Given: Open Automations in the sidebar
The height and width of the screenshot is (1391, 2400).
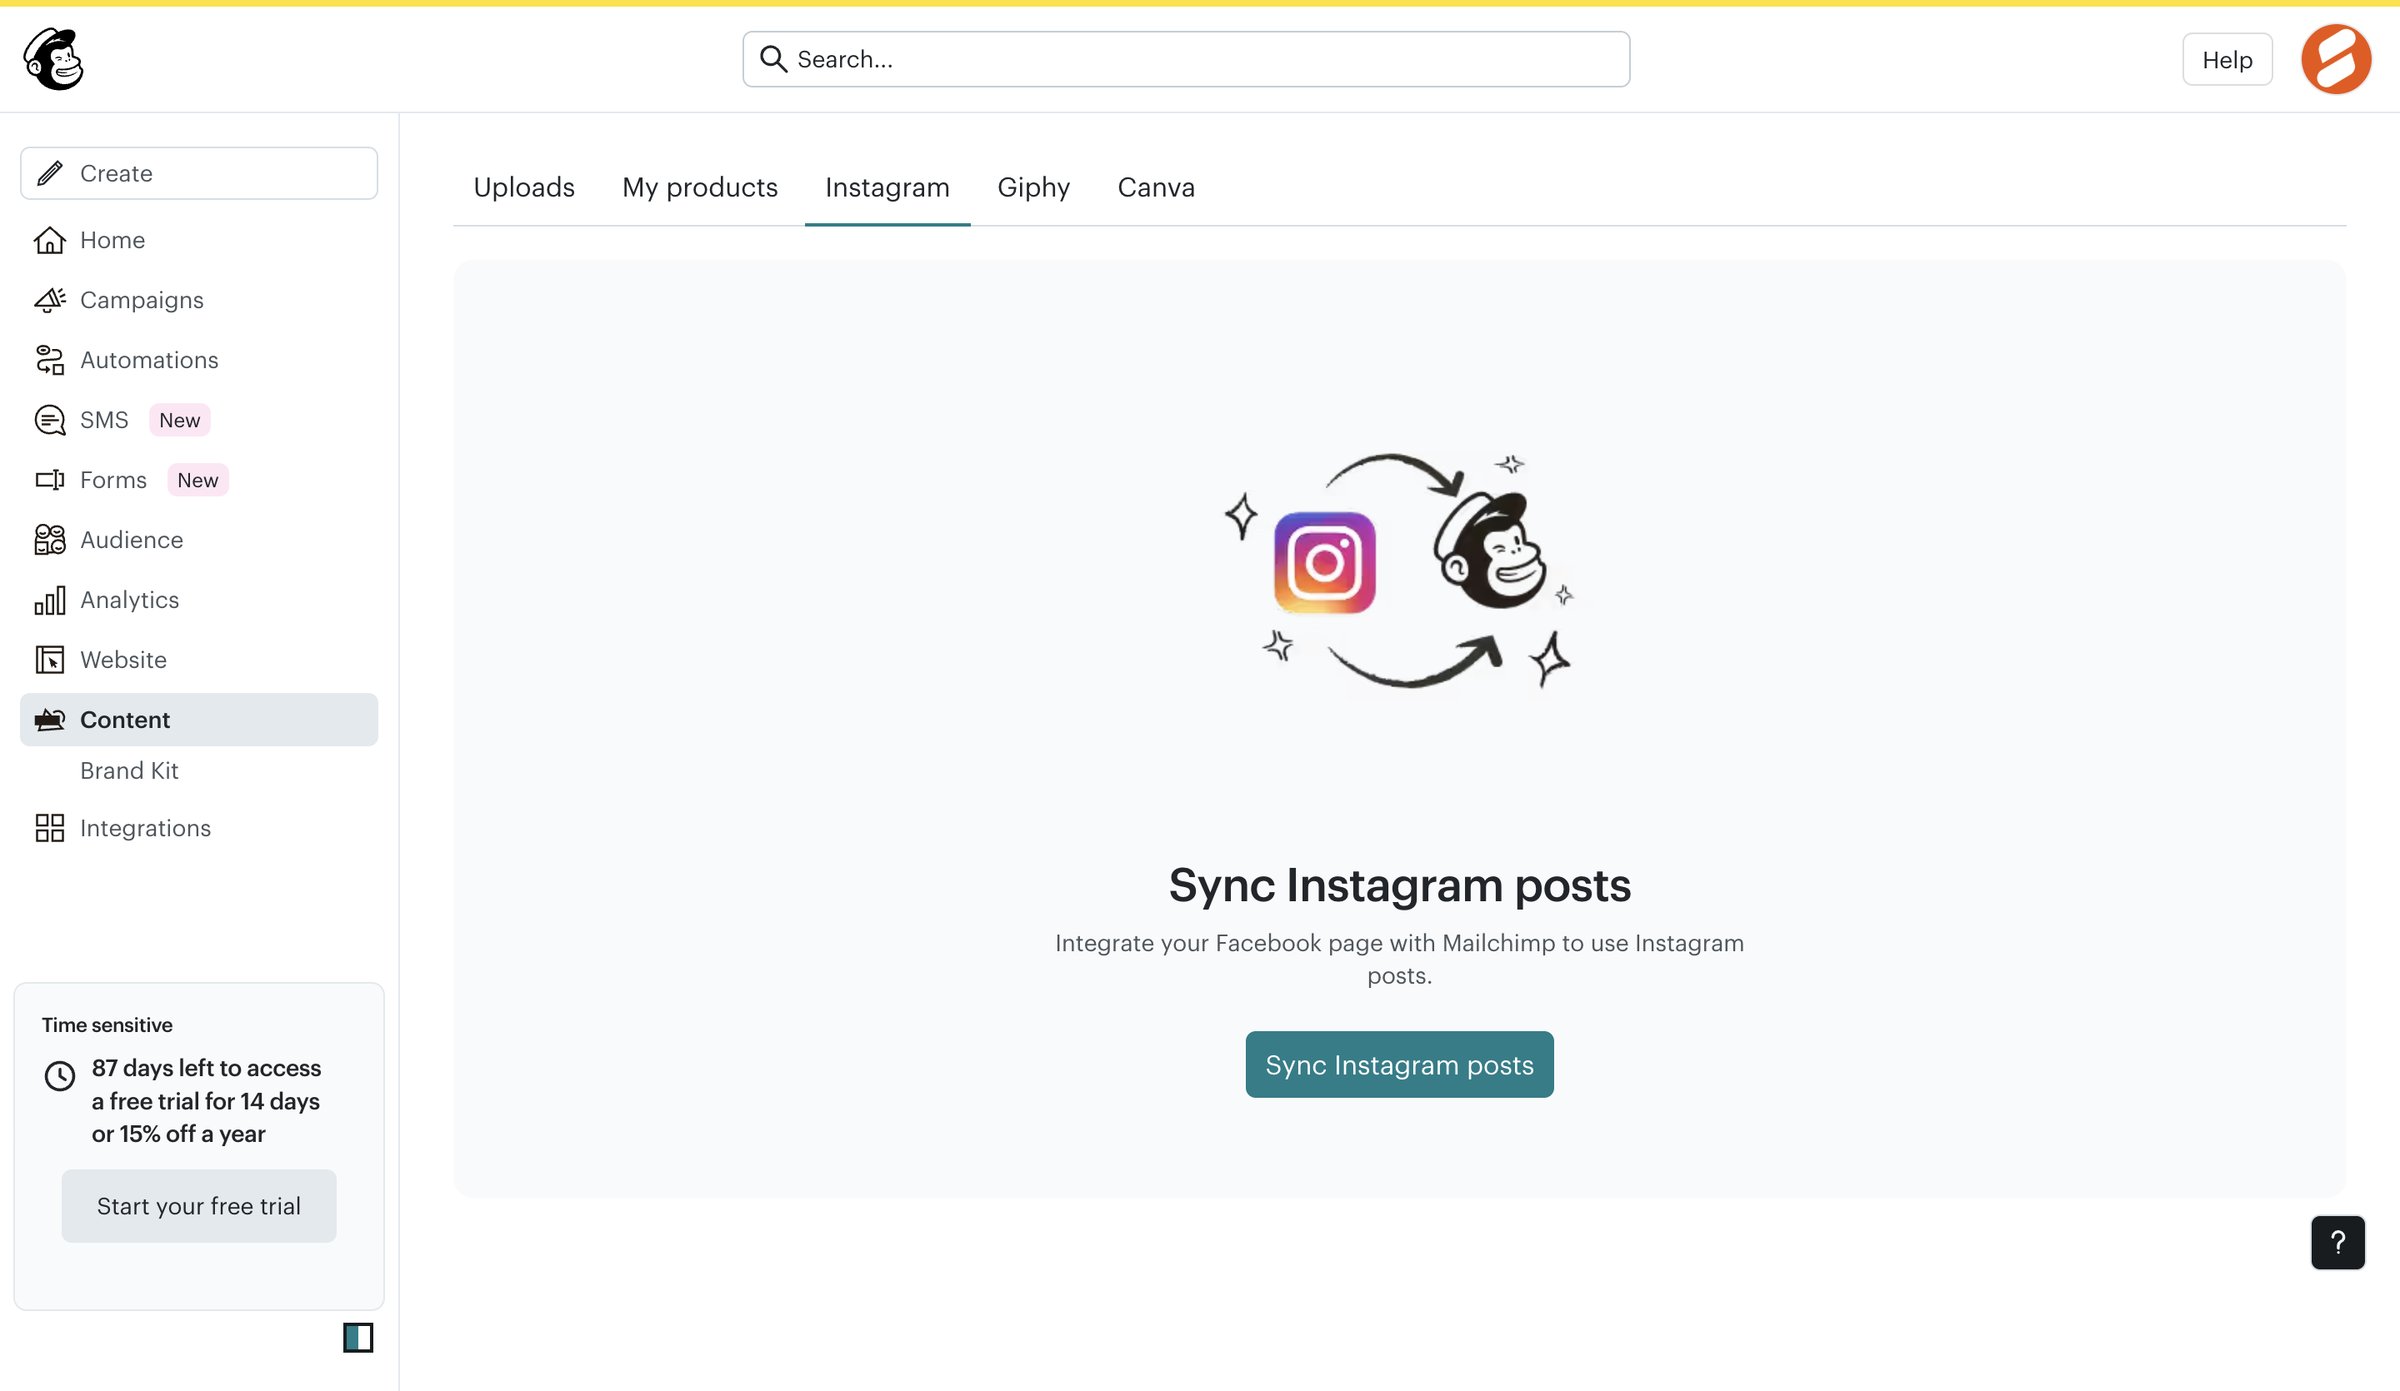Looking at the screenshot, I should click(x=199, y=360).
